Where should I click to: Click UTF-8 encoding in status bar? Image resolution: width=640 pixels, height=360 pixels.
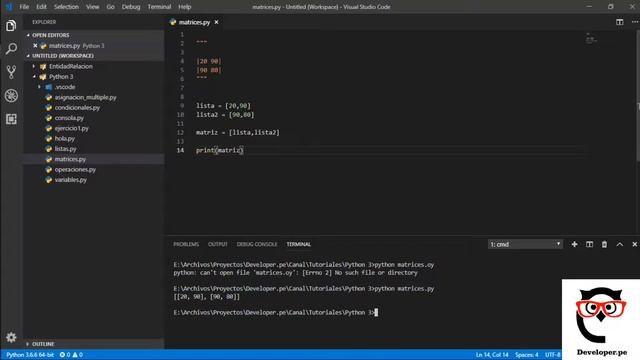pos(553,355)
